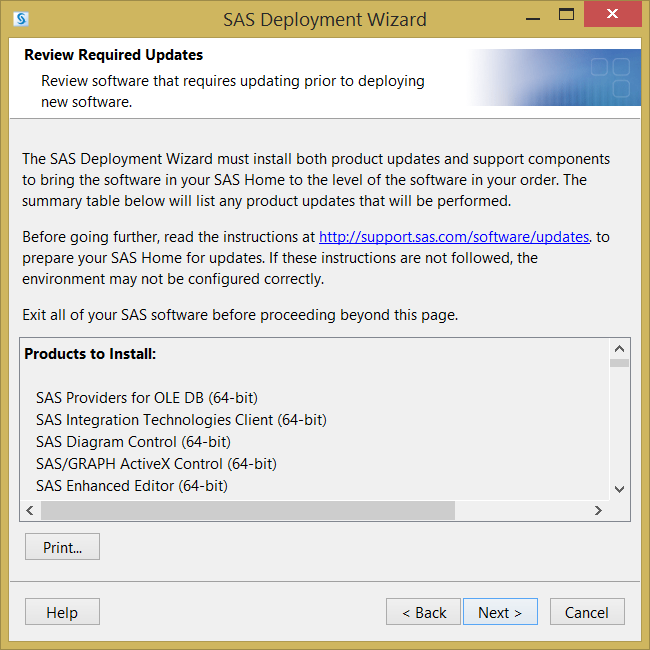The height and width of the screenshot is (650, 650).
Task: Click the scroll left arrow in products list
Action: click(30, 510)
